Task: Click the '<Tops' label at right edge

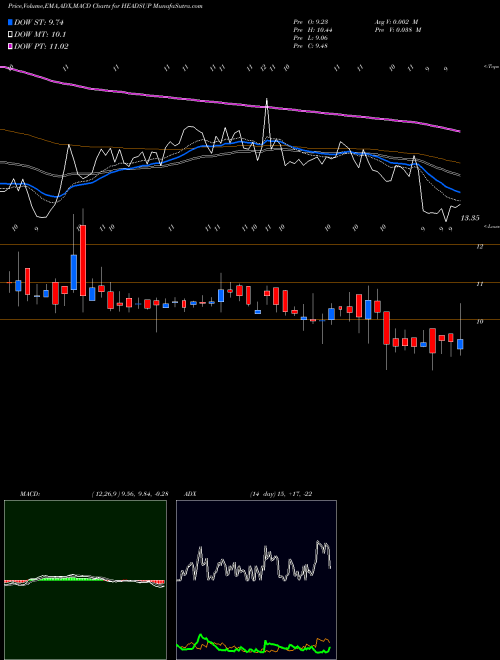Action: [491, 67]
